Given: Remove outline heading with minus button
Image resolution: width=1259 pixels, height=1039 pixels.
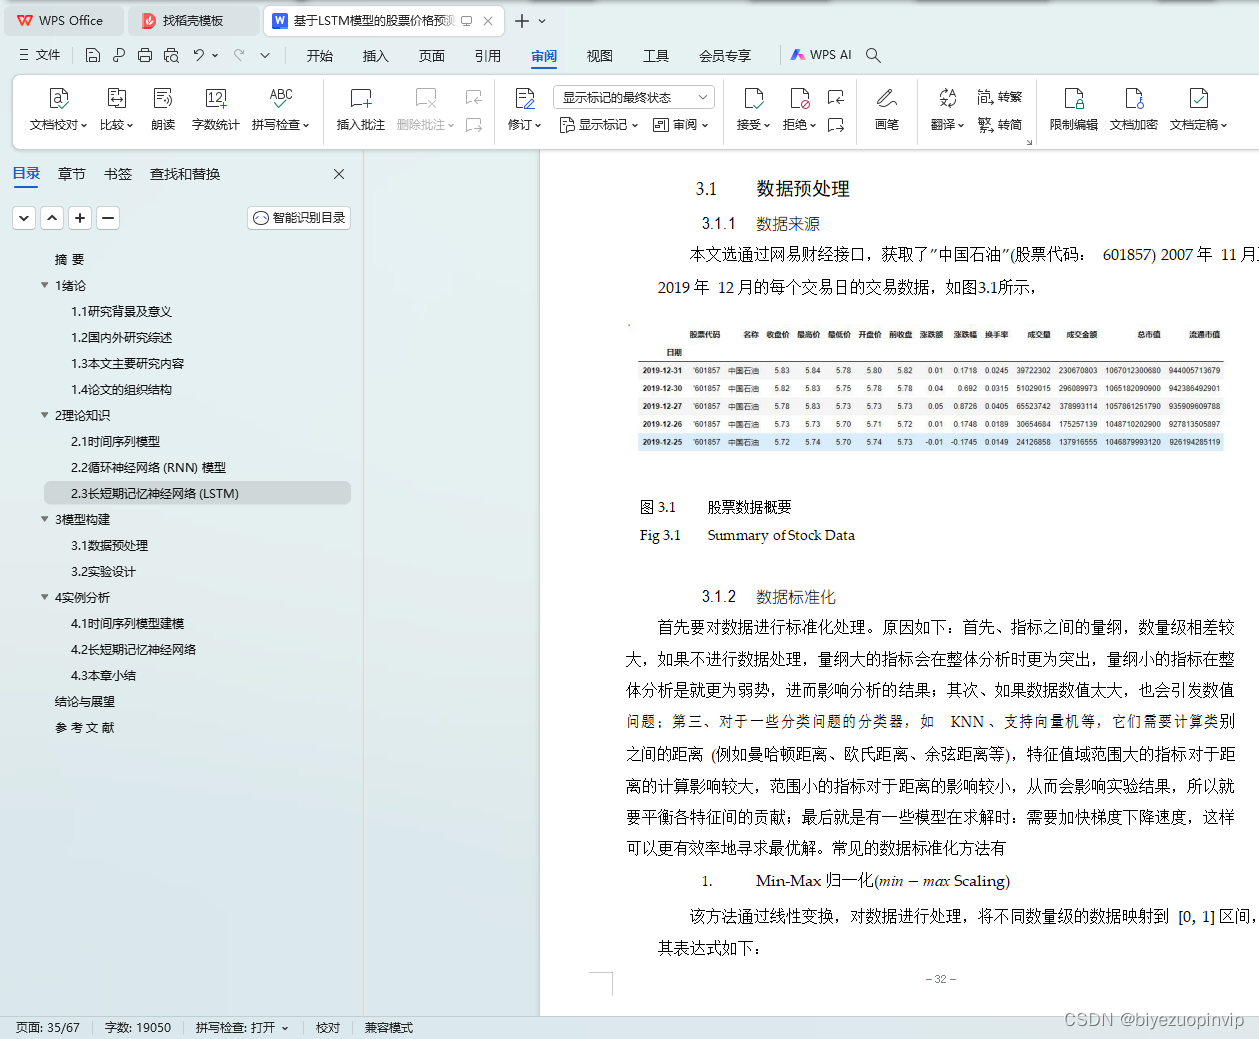Looking at the screenshot, I should (x=108, y=217).
